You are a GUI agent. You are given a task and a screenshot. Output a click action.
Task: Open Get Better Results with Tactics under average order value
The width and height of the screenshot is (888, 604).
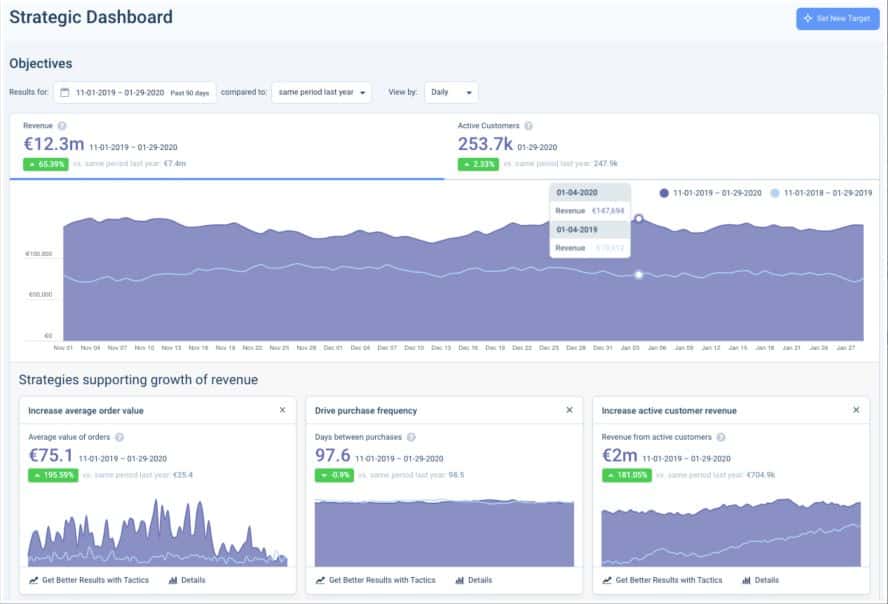[89, 580]
